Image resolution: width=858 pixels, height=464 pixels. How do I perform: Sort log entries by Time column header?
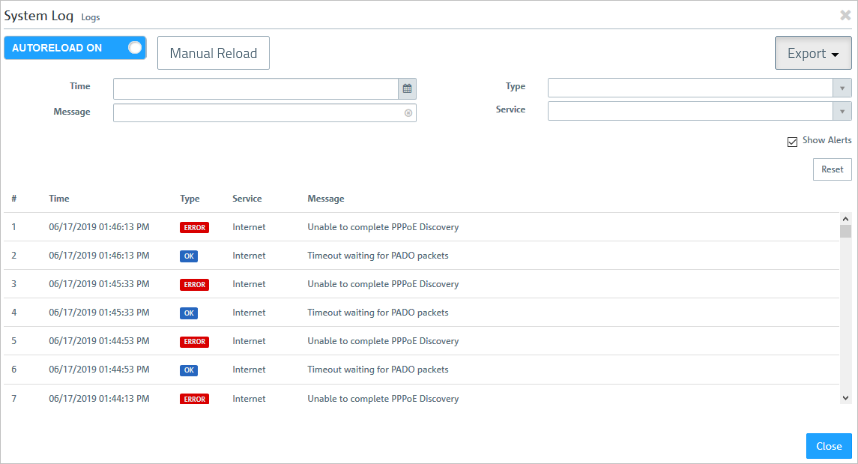[59, 199]
